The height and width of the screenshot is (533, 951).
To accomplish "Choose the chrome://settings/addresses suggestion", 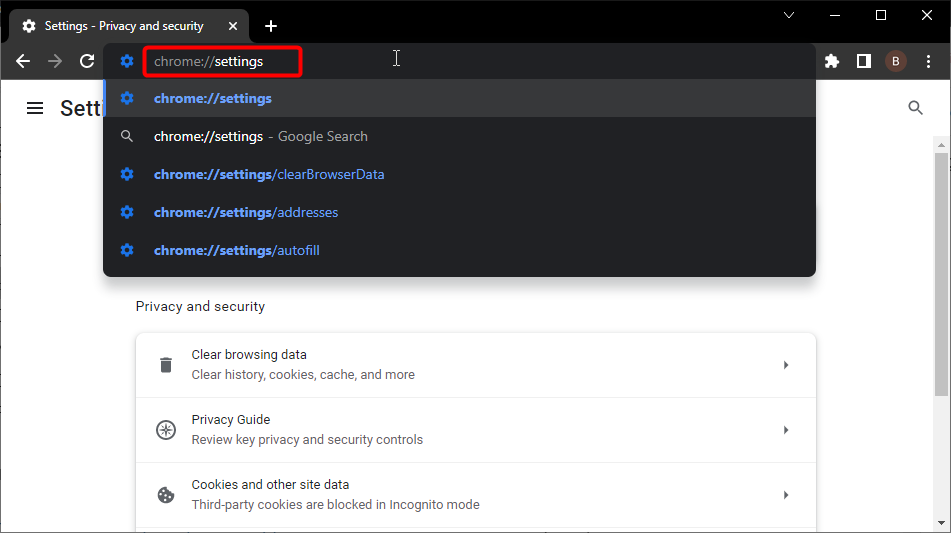I will pyautogui.click(x=460, y=212).
